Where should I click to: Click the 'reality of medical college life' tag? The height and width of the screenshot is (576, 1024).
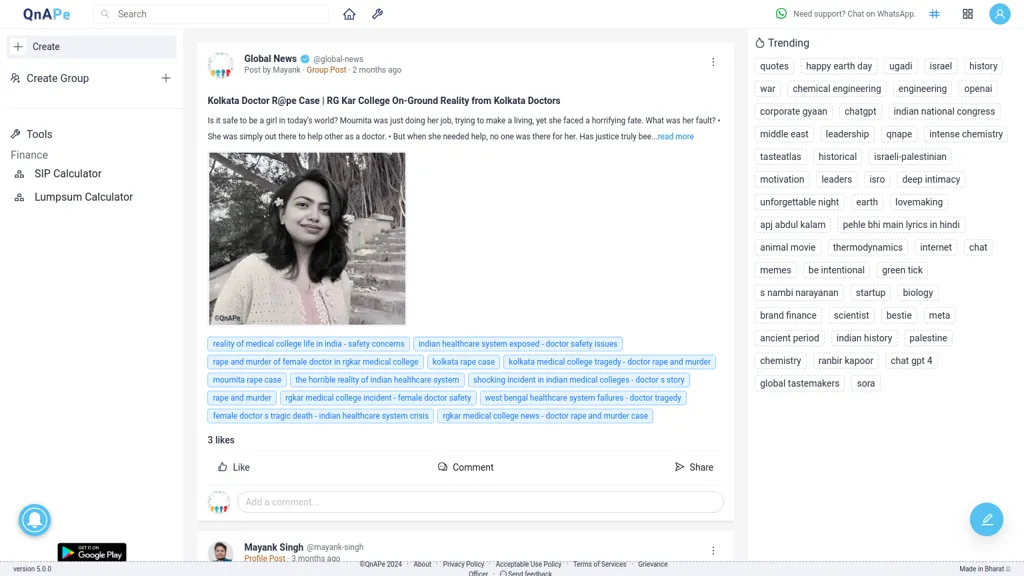point(308,344)
